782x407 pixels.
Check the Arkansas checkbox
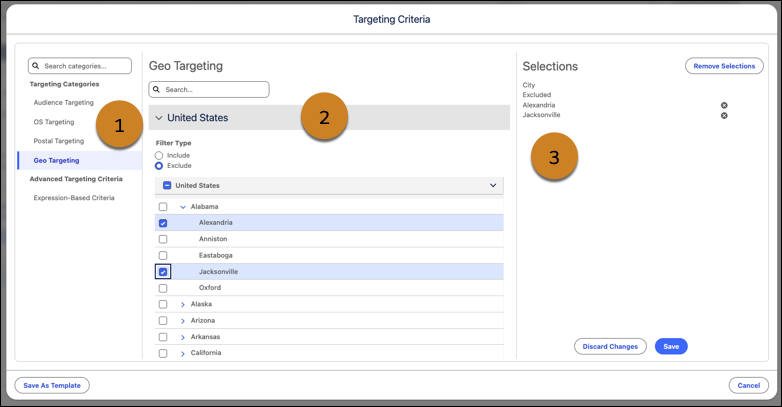pos(163,337)
